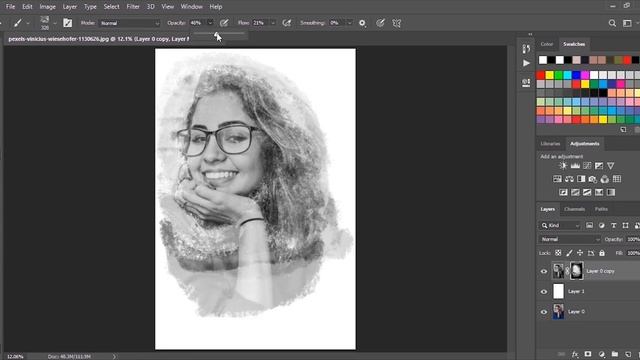Toggle pressure for size icon
640x360 pixels.
[380, 23]
